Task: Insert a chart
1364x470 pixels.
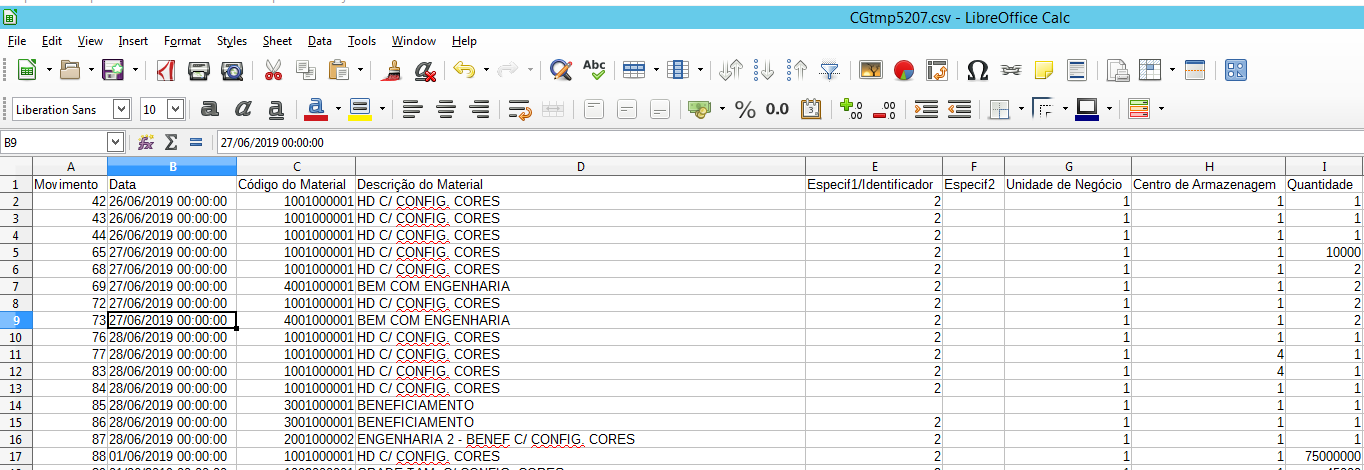Action: tap(904, 70)
